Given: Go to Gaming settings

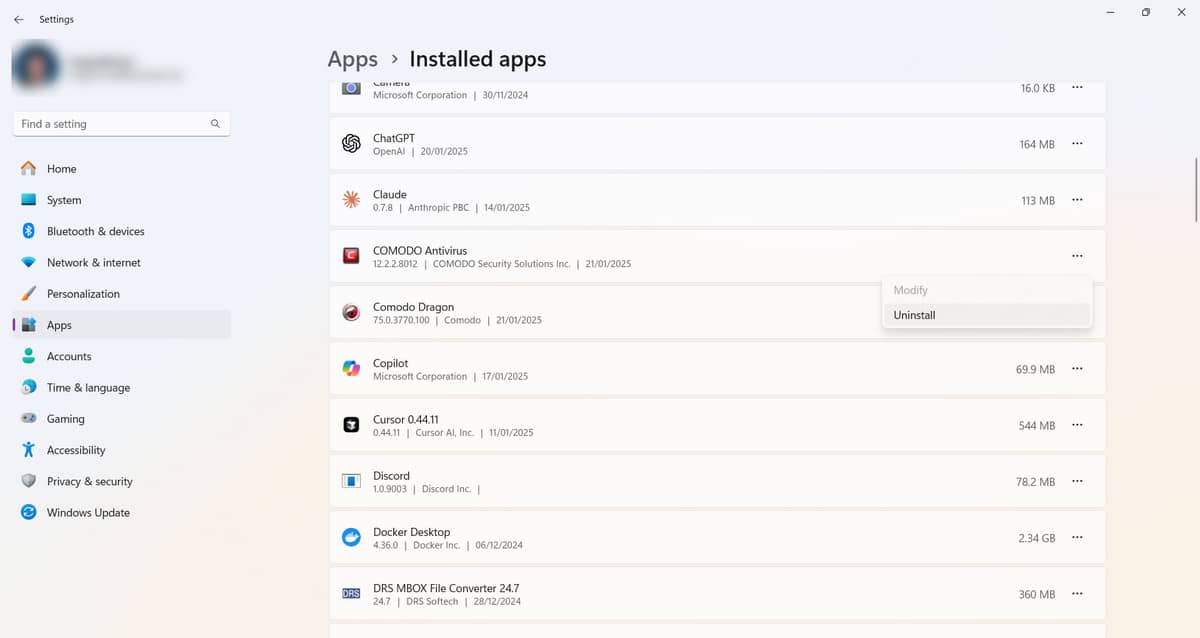Looking at the screenshot, I should click(121, 419).
